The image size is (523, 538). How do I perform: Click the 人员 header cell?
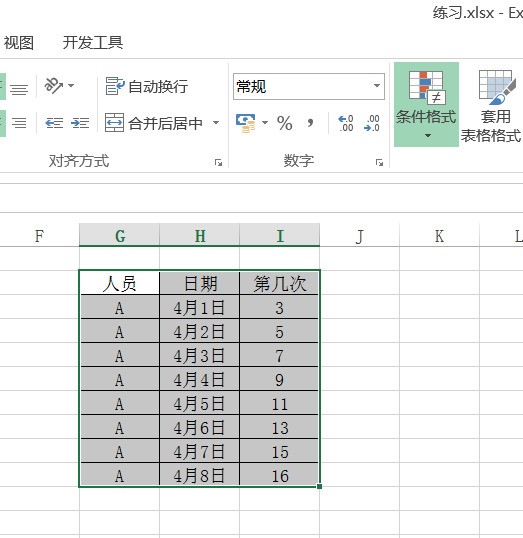pos(119,283)
